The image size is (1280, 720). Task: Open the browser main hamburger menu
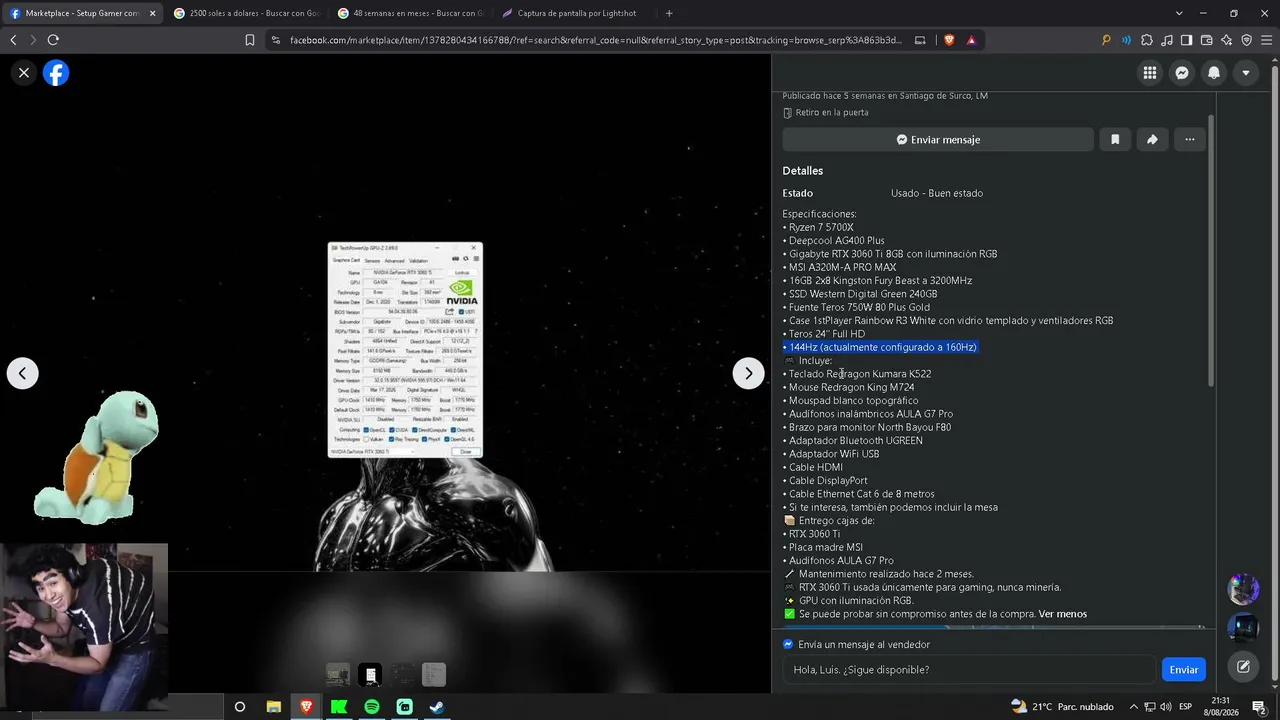[x=1266, y=40]
